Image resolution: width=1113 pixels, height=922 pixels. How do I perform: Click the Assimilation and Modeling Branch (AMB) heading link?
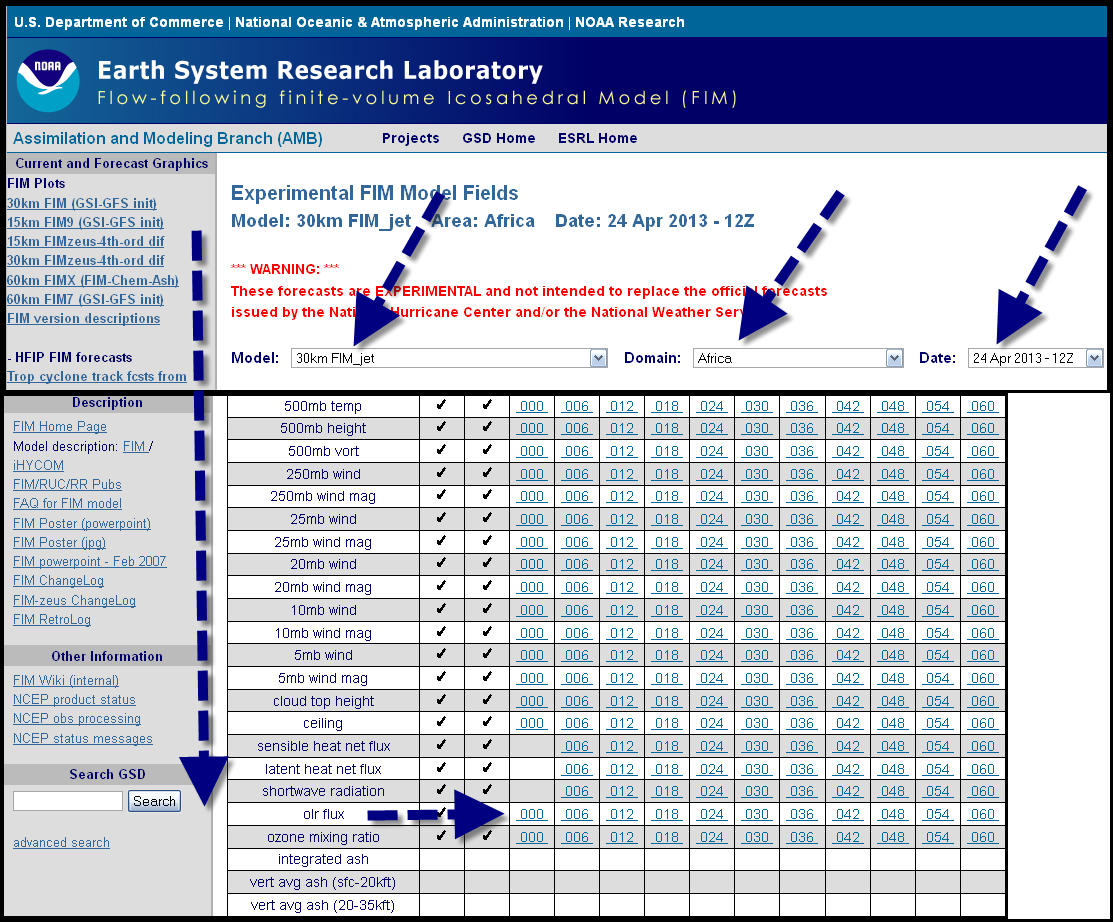[x=168, y=138]
